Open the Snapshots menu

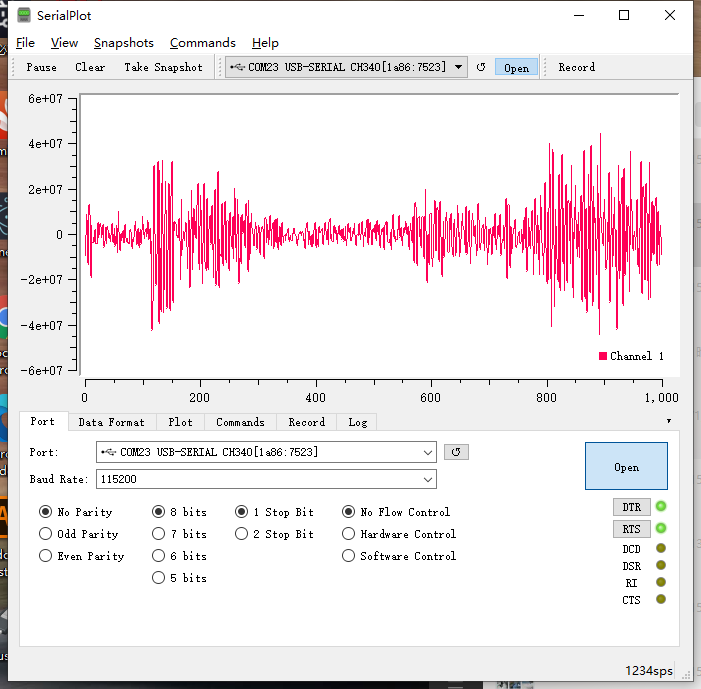pyautogui.click(x=123, y=43)
